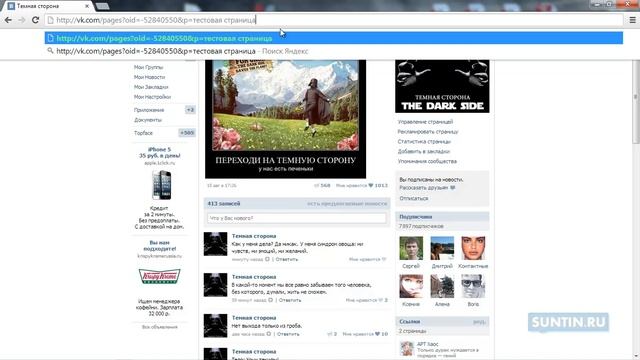
Task: Click the heart with 10 likes on гроба post
Action: tap(377, 334)
